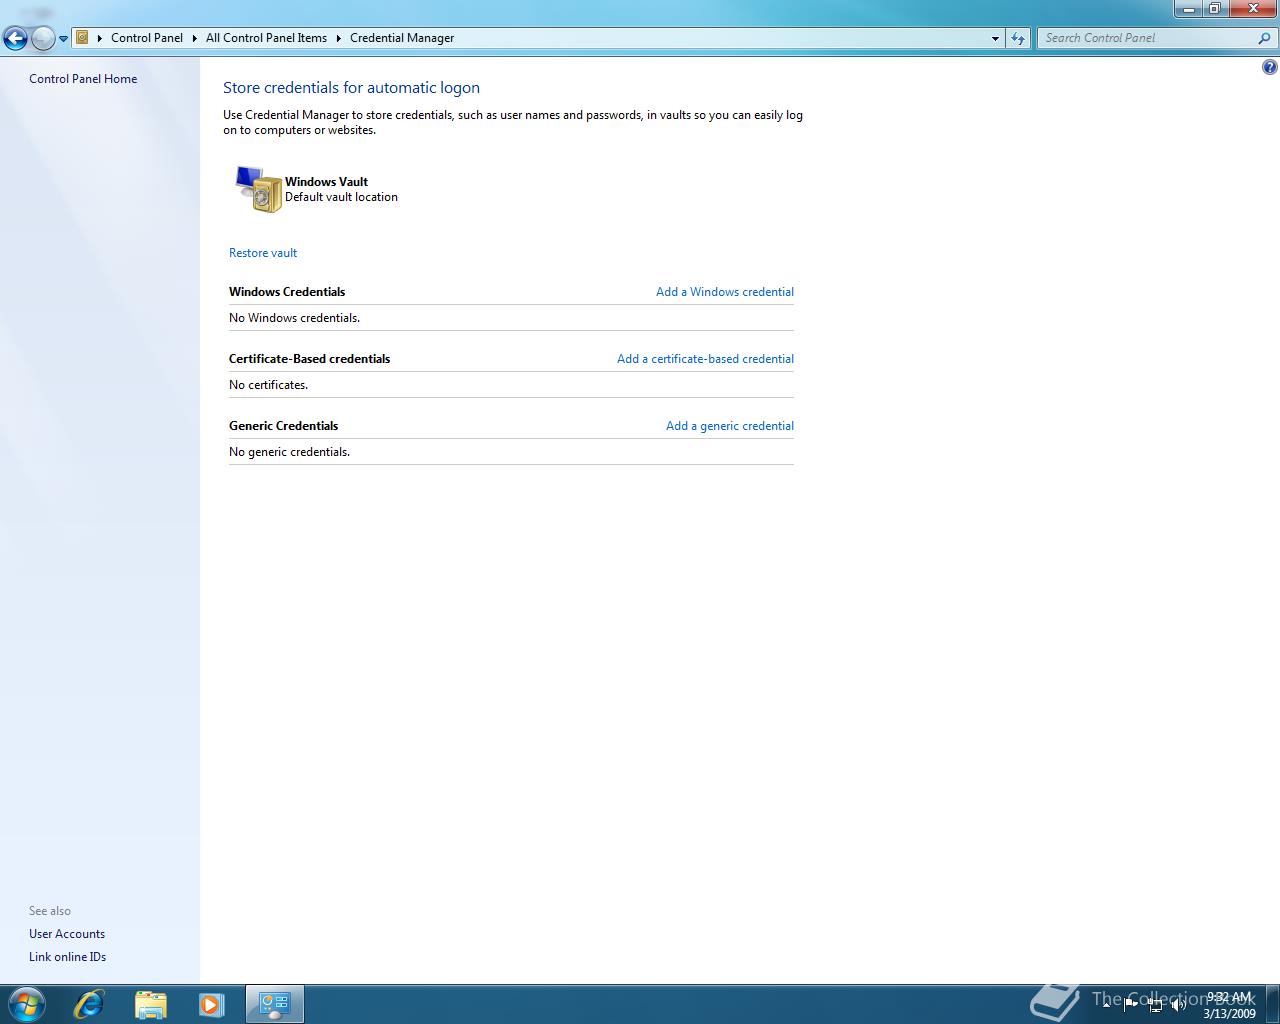Click the 'No certificates.' text
This screenshot has width=1280, height=1024.
(x=268, y=385)
